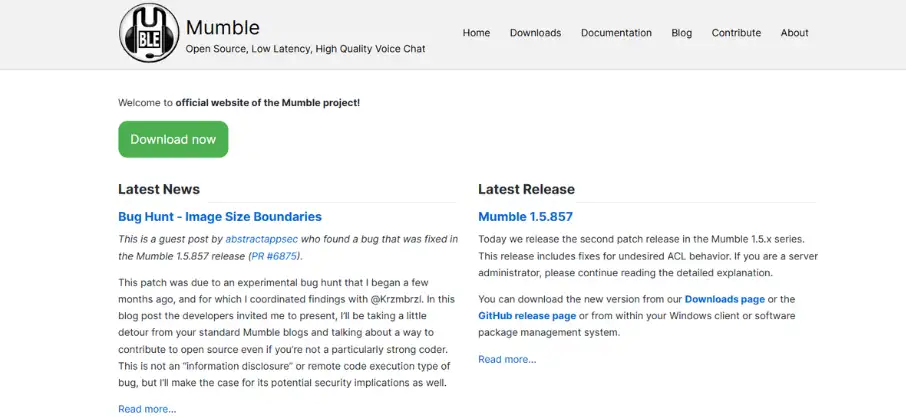Click the Mumble site title text
Screen dimensions: 906x417
[x=222, y=27]
